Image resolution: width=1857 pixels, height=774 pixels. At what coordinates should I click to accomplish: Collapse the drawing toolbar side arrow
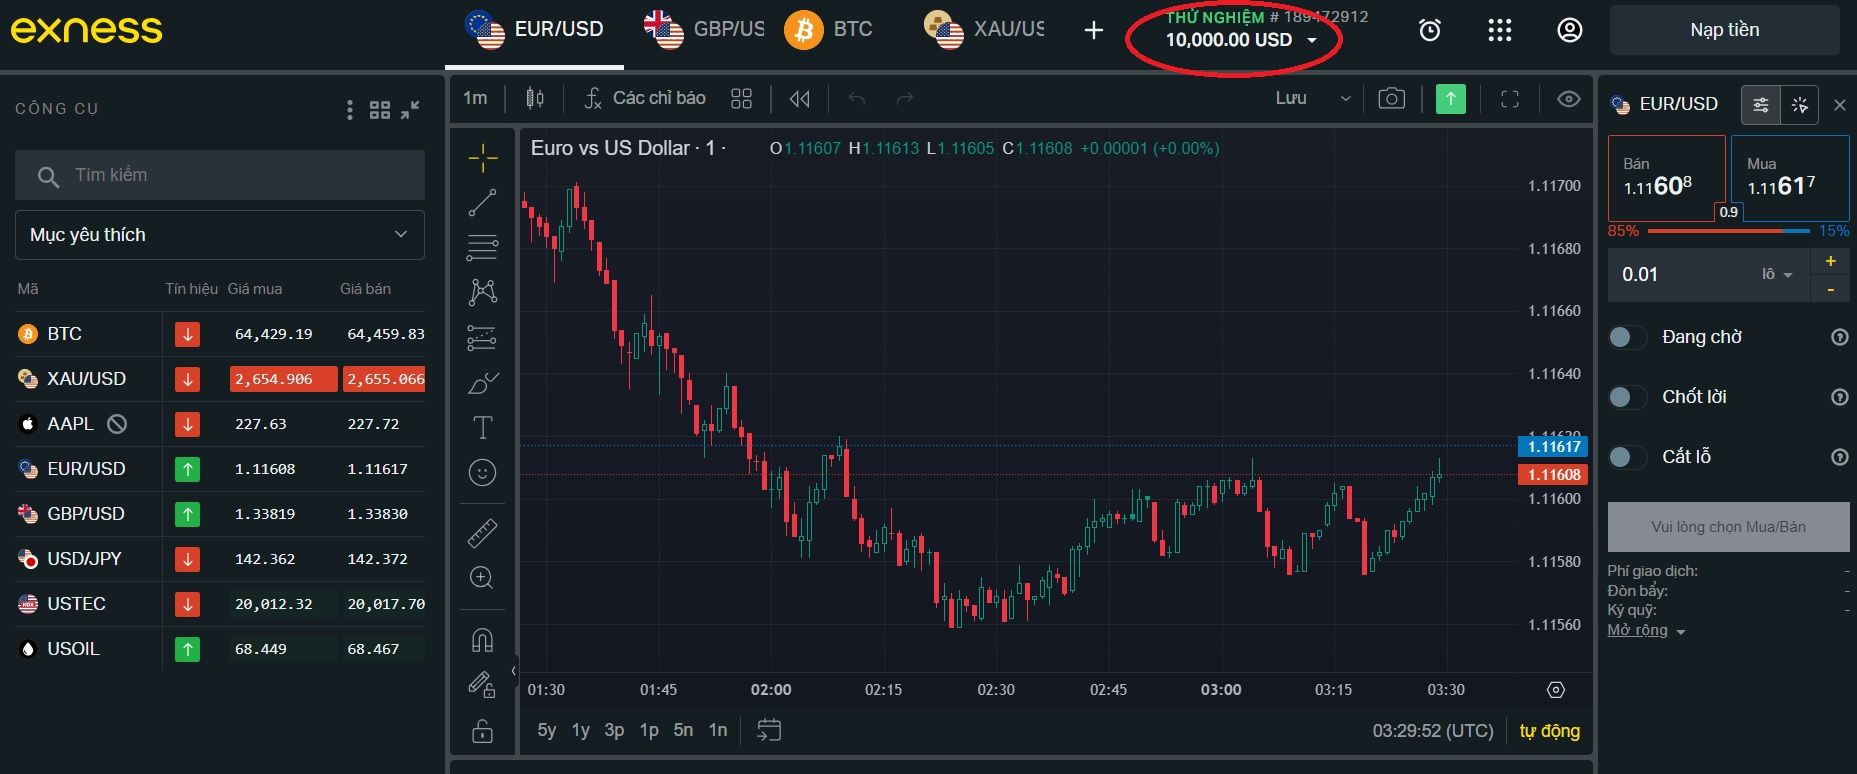click(513, 671)
